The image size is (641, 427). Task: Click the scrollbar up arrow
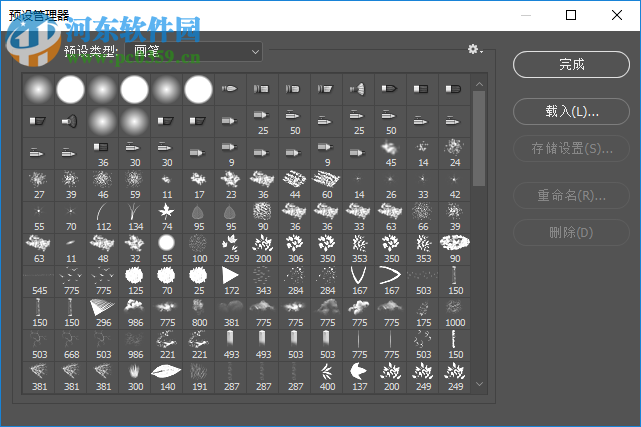coord(479,84)
